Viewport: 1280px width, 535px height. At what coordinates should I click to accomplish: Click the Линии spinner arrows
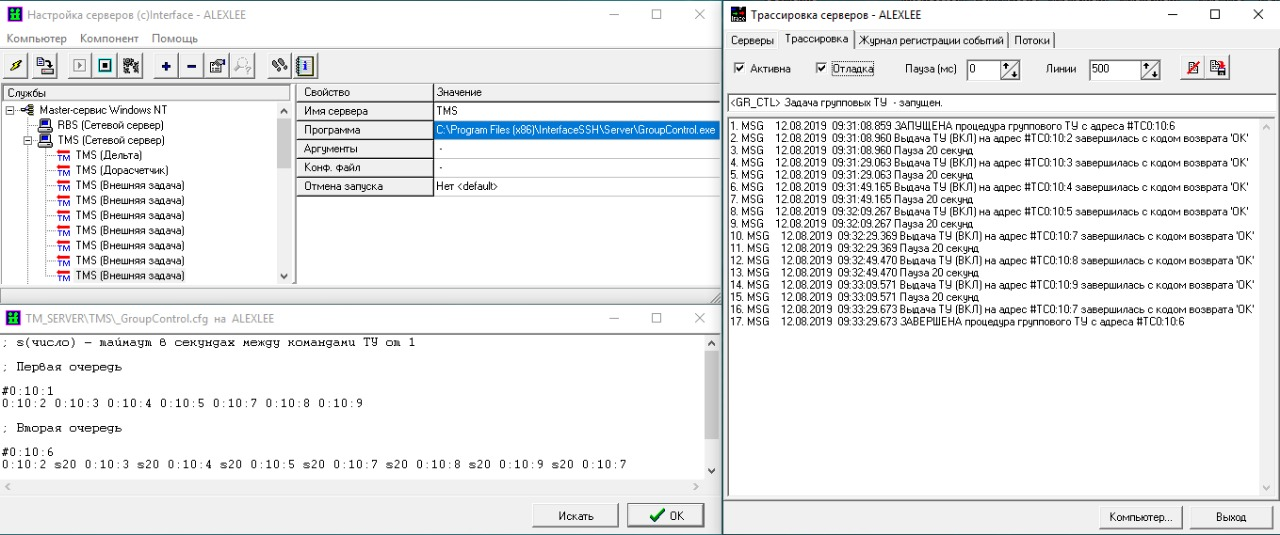click(x=1150, y=70)
